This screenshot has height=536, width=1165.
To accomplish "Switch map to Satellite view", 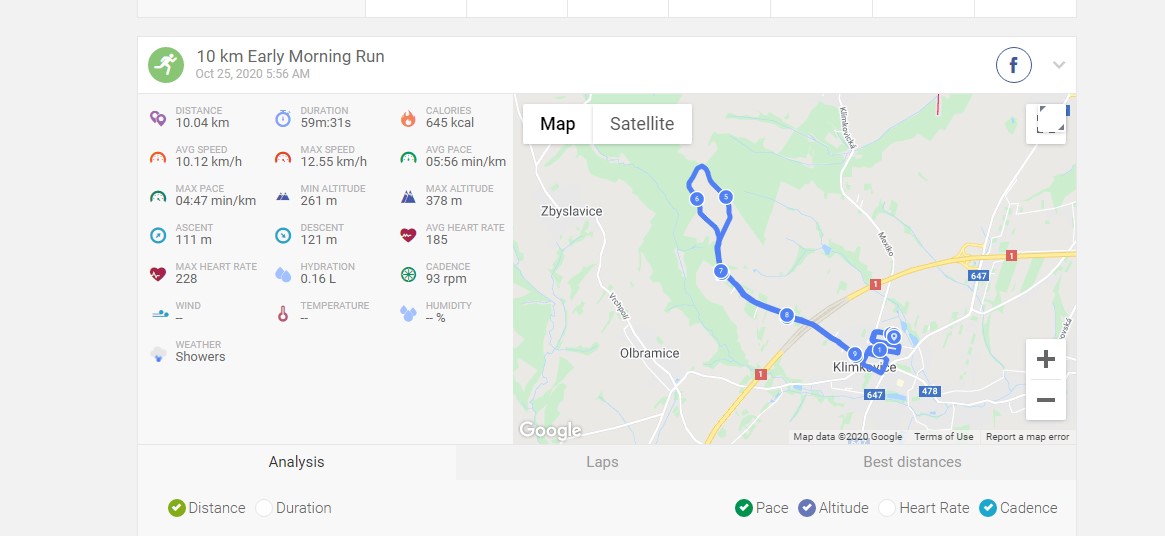I will [642, 123].
